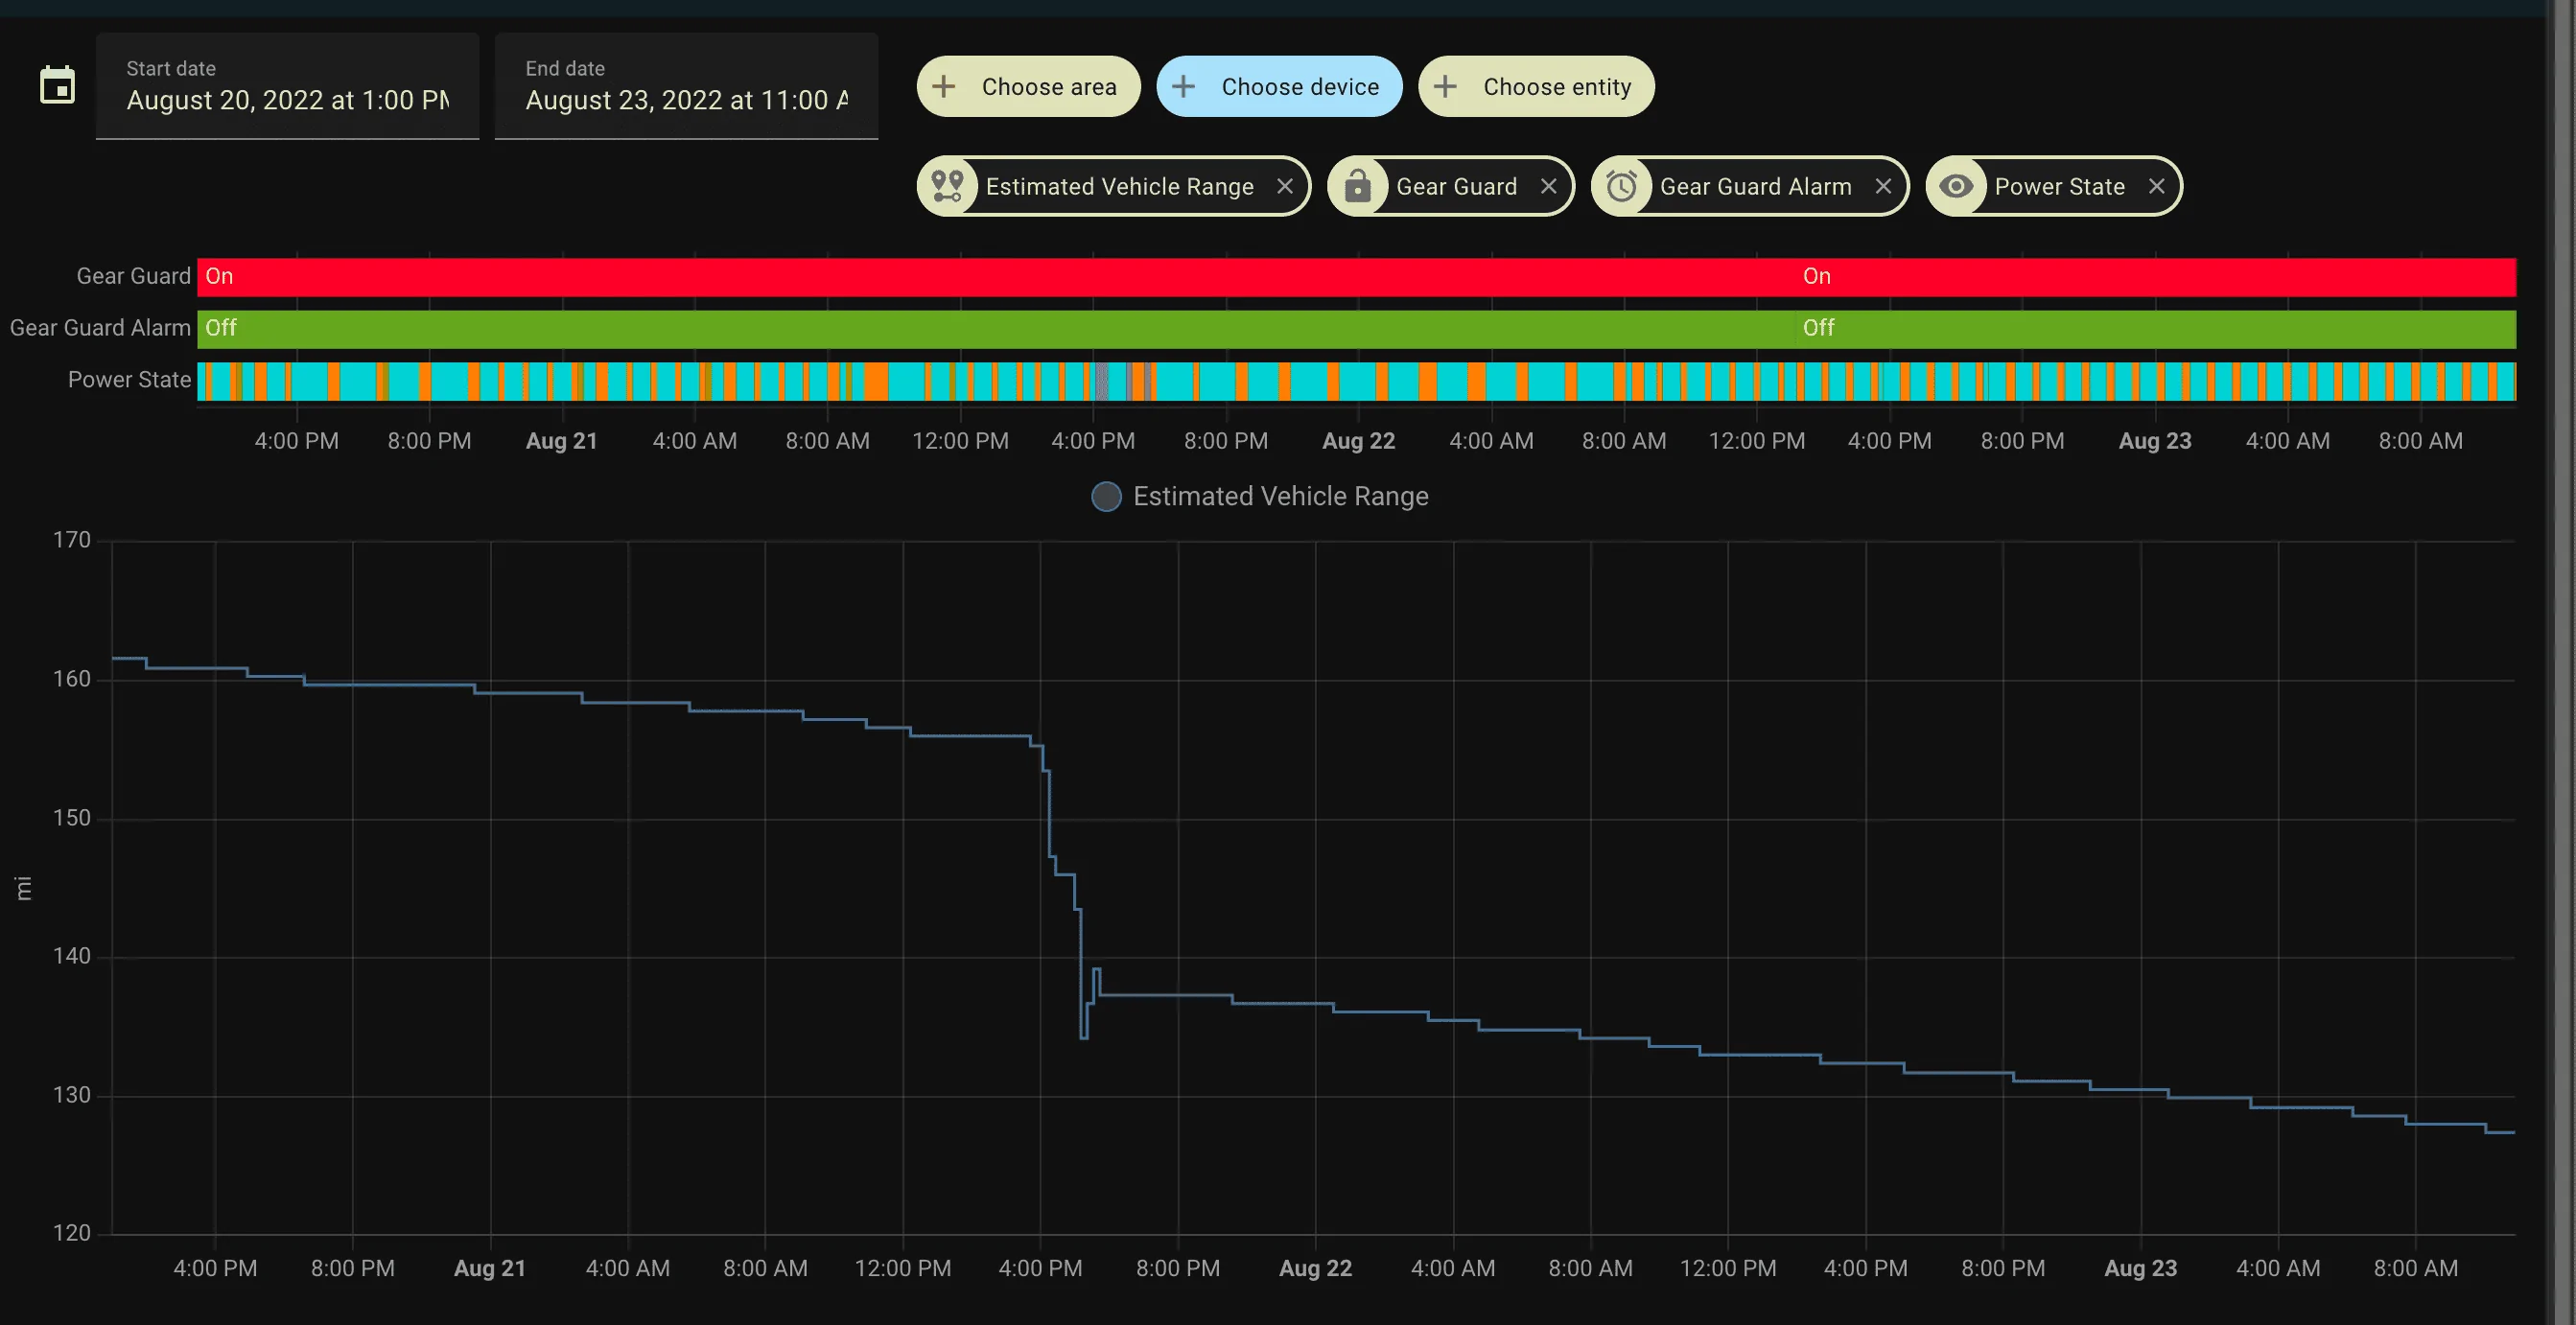Remove the Power State entity chip
This screenshot has width=2576, height=1325.
point(2157,186)
